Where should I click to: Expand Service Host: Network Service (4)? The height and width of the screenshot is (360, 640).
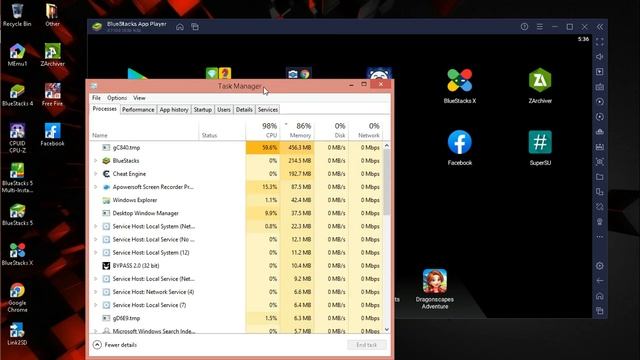tap(96, 292)
